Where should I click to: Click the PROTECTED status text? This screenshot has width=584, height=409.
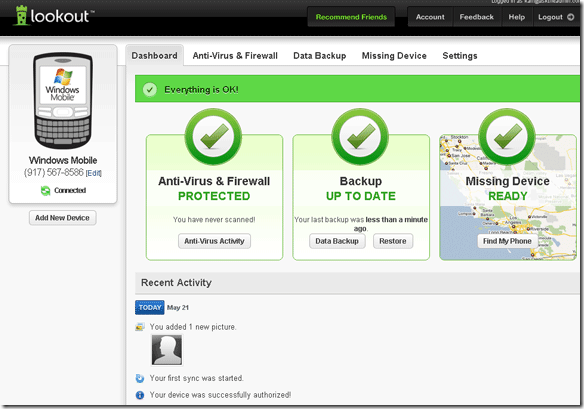coord(214,196)
